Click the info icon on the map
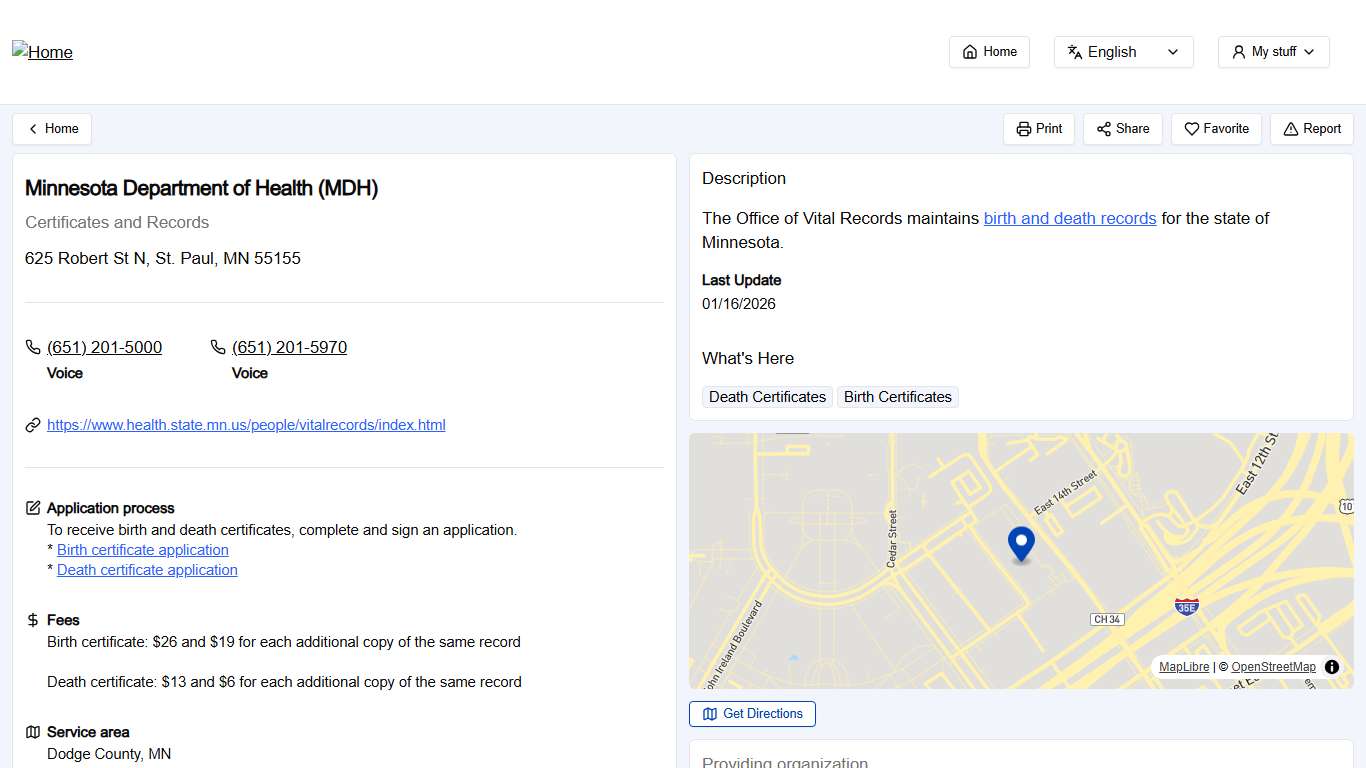The height and width of the screenshot is (768, 1366). tap(1331, 666)
